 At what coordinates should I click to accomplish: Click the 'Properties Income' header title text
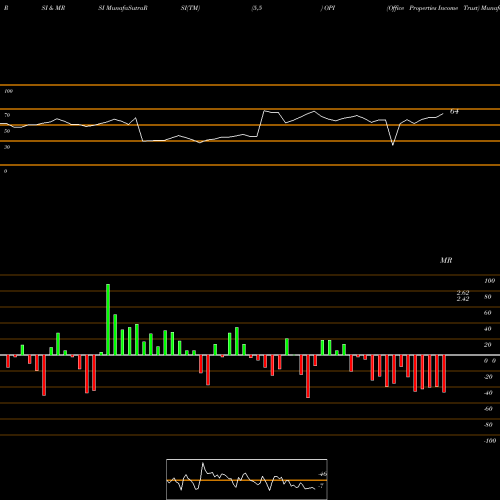[x=433, y=8]
